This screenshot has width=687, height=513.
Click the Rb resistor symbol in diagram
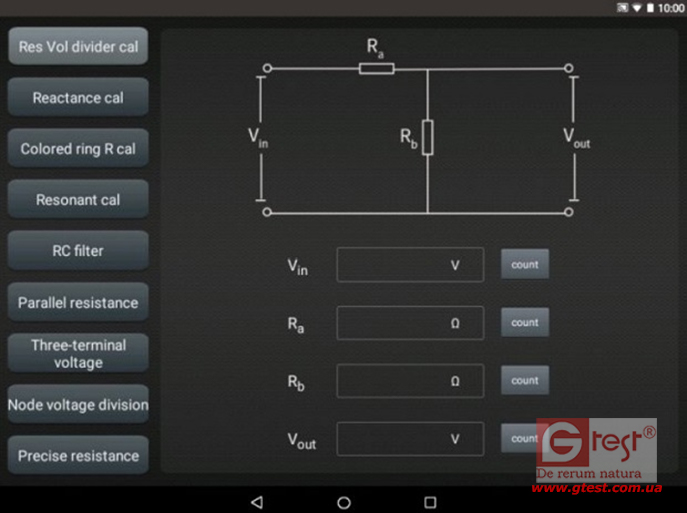pos(427,137)
